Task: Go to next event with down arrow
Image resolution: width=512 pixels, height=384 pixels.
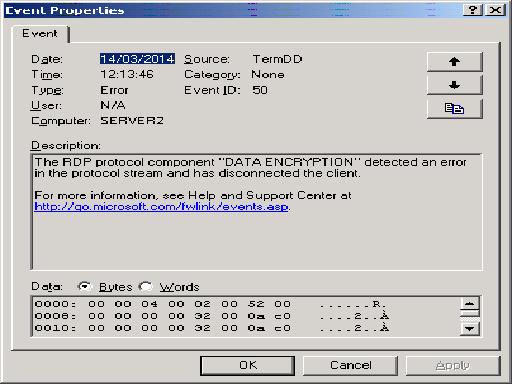Action: coord(454,85)
